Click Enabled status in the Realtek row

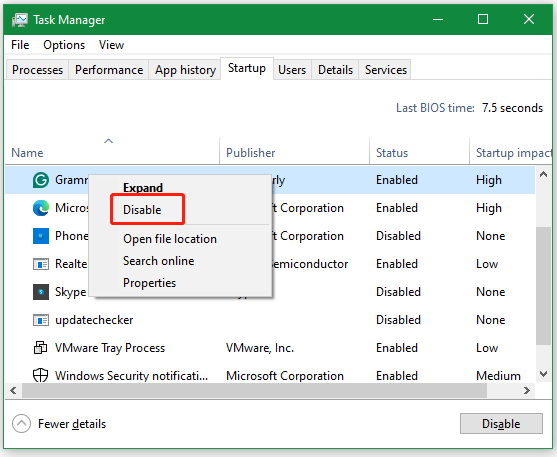397,264
